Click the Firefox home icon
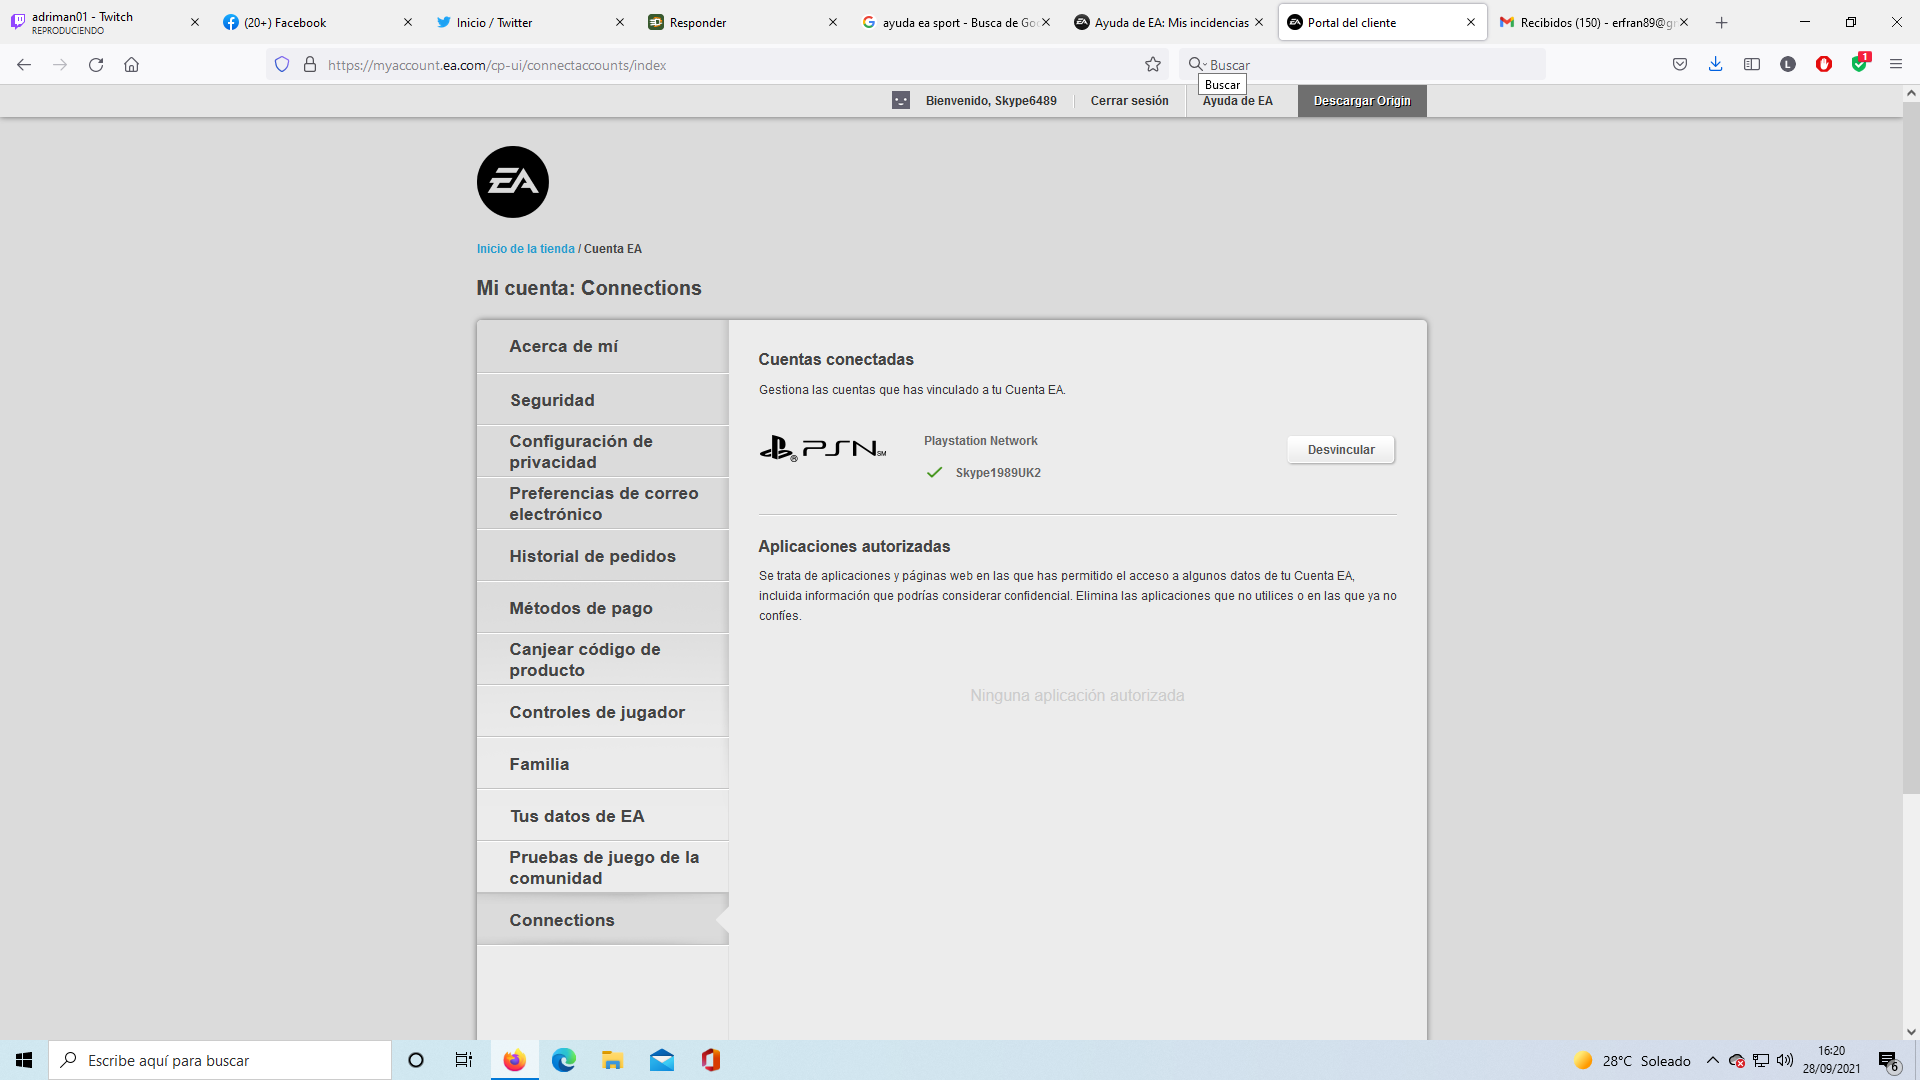 point(131,65)
